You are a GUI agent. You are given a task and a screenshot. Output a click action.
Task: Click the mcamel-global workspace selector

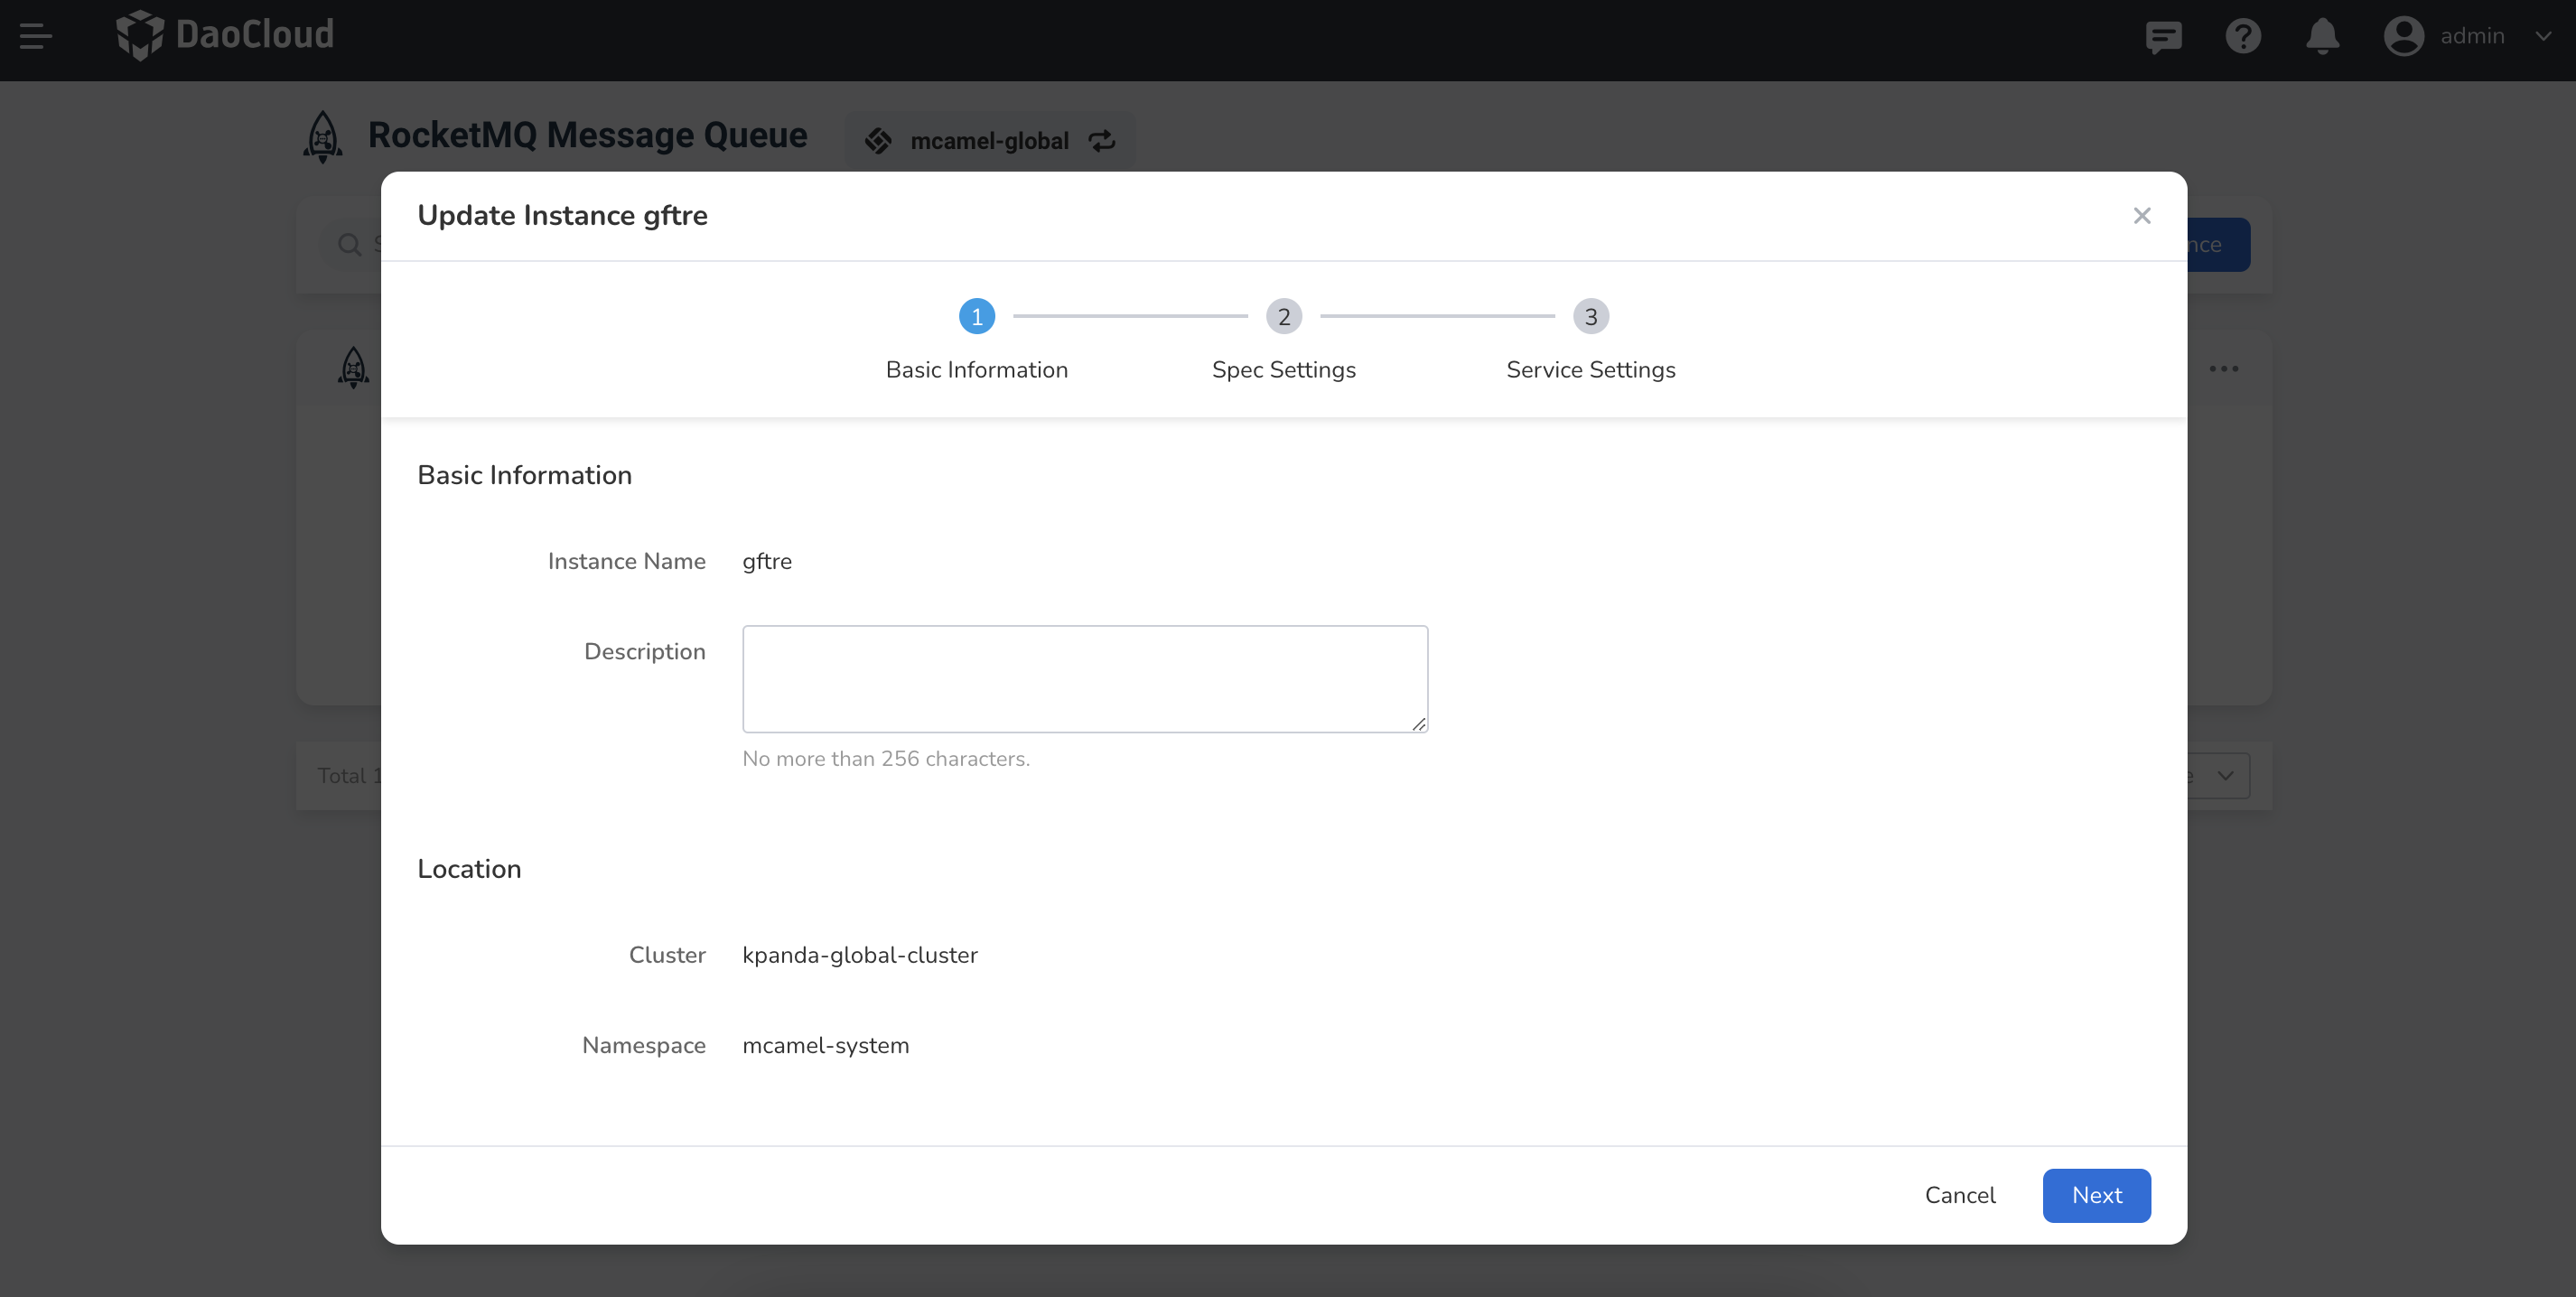[x=988, y=141]
